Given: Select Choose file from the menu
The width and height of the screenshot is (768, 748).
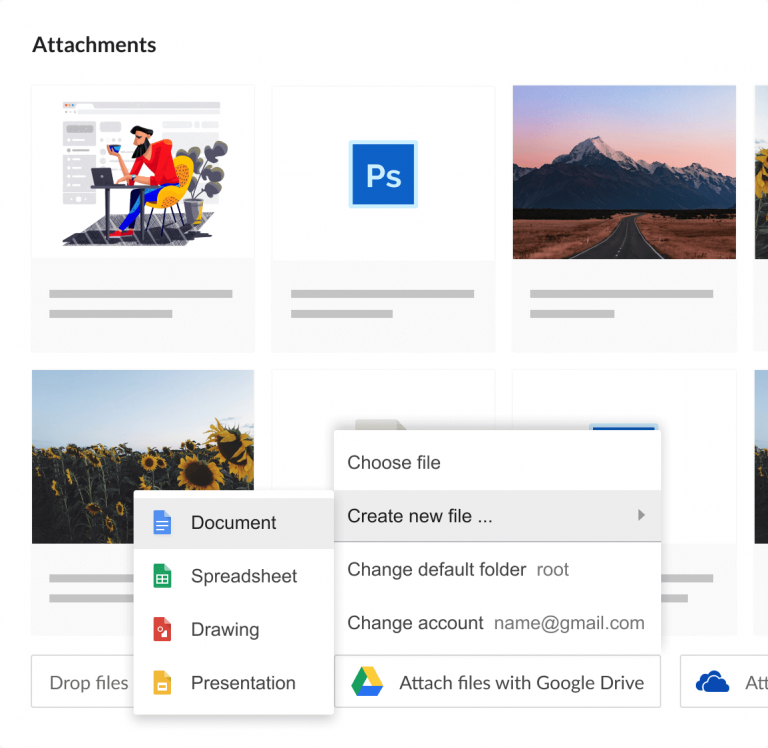Looking at the screenshot, I should click(x=394, y=463).
